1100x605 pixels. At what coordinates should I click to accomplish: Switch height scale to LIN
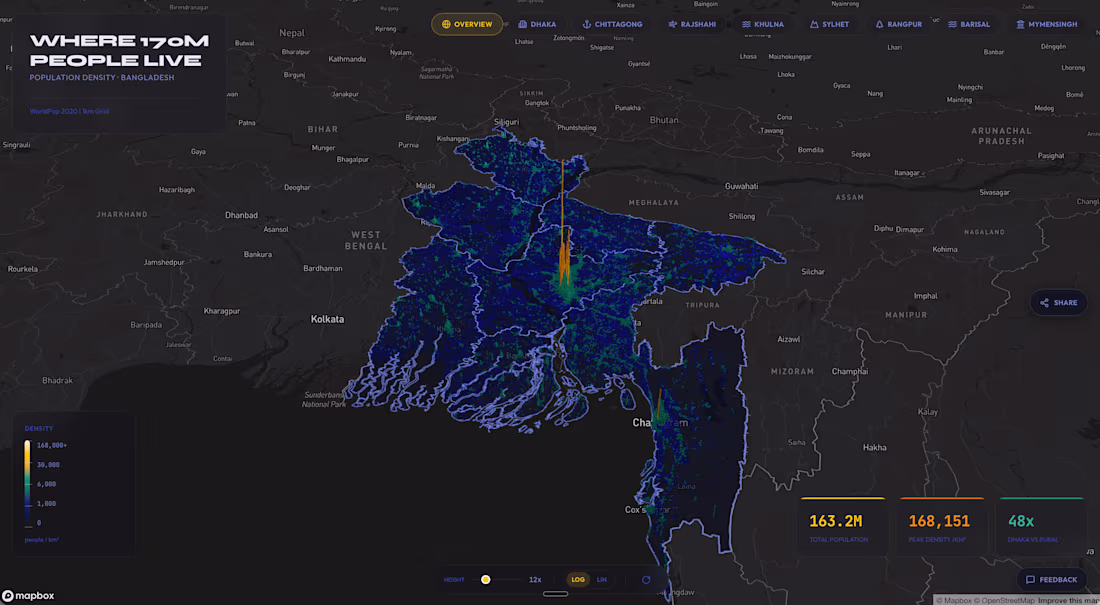point(601,579)
